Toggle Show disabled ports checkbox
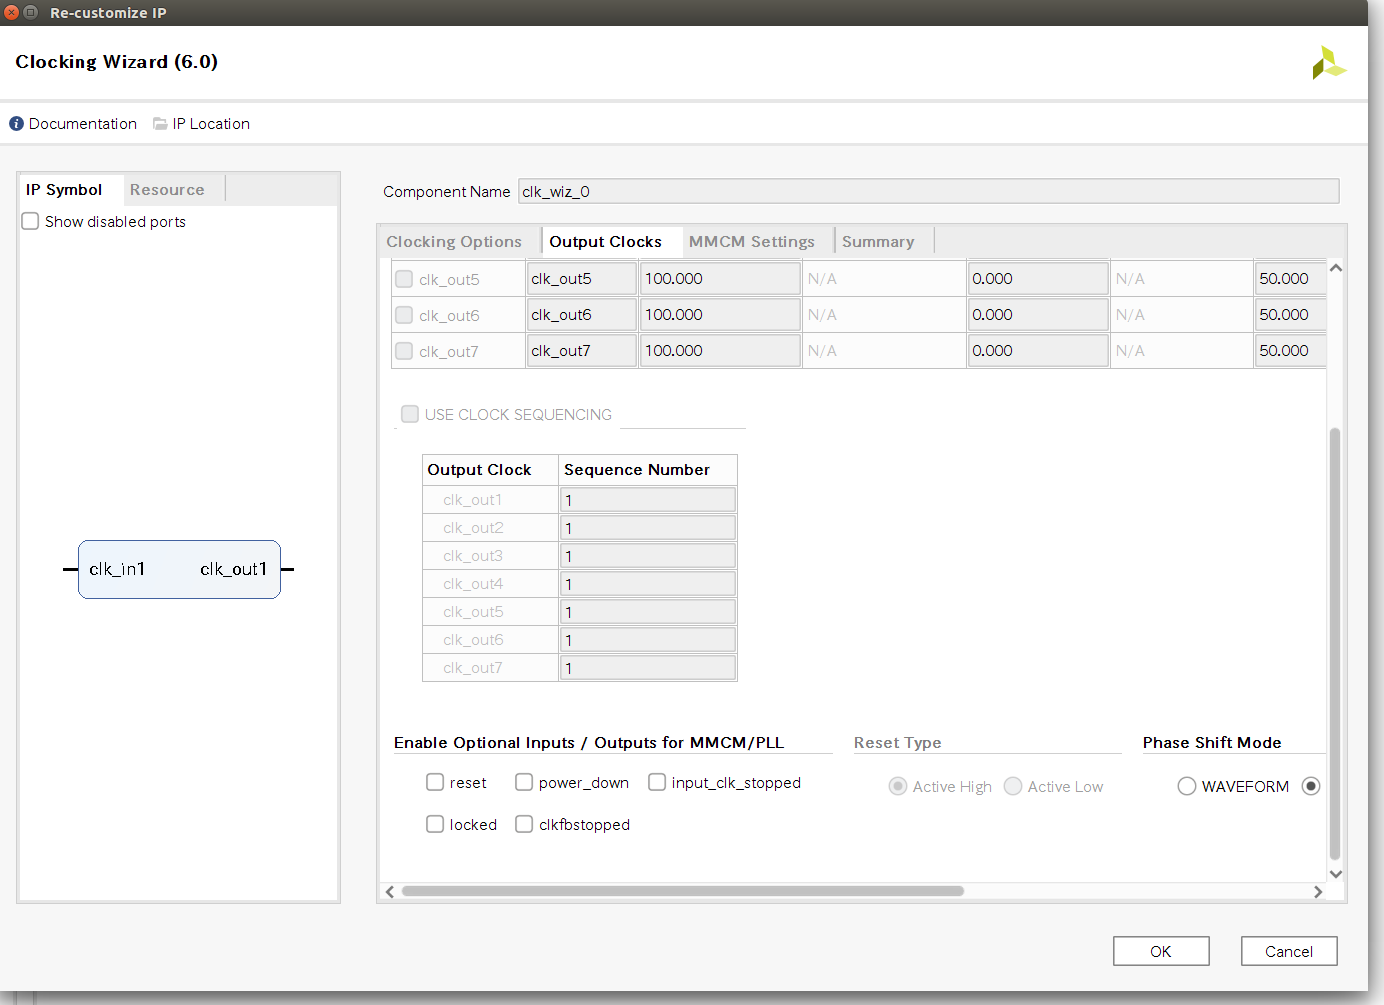Screen dimensions: 1384x1005 coord(31,221)
